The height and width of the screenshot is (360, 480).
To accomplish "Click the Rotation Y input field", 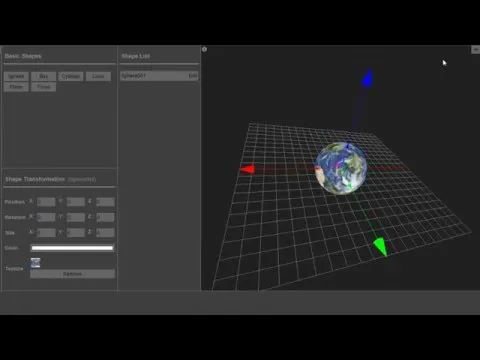I will 76,217.
